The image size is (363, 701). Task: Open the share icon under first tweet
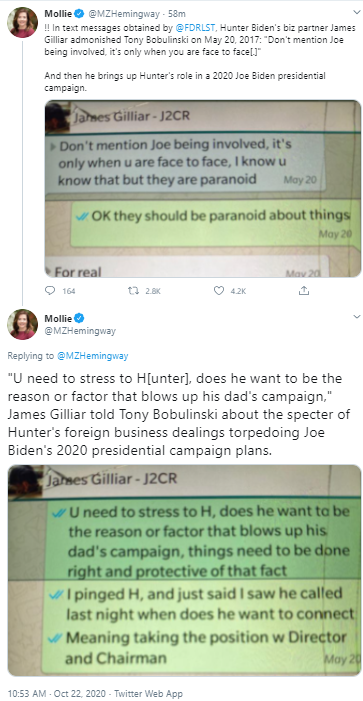pyautogui.click(x=304, y=291)
